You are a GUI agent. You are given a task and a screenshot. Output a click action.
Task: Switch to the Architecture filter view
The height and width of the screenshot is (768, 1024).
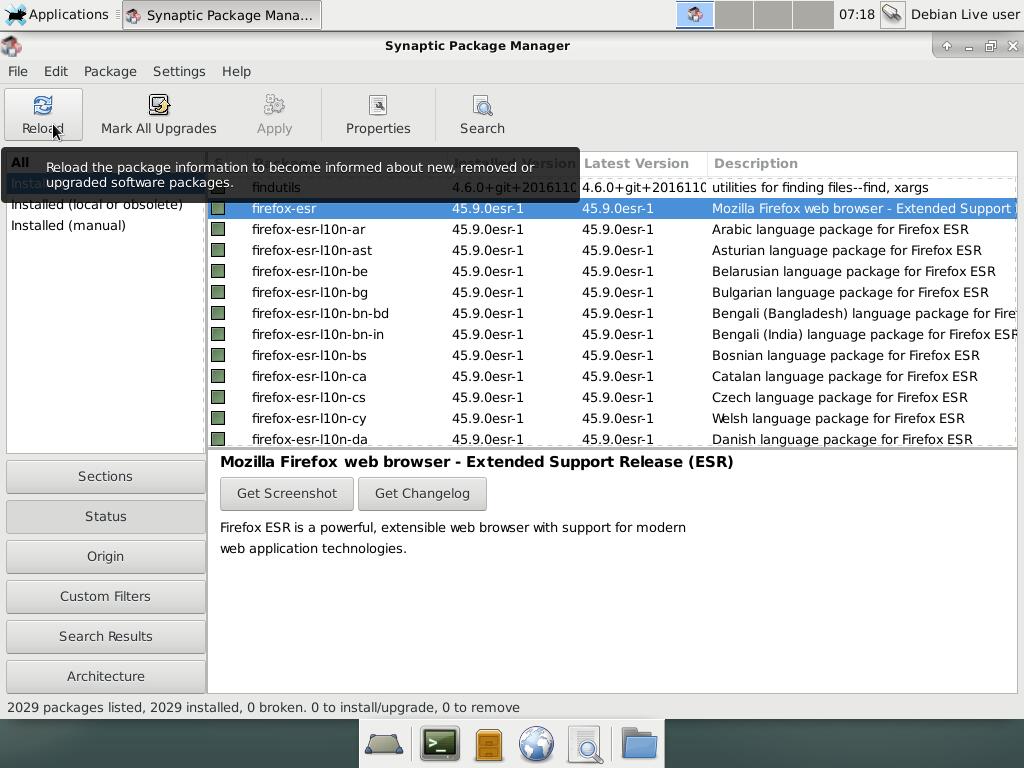point(105,677)
